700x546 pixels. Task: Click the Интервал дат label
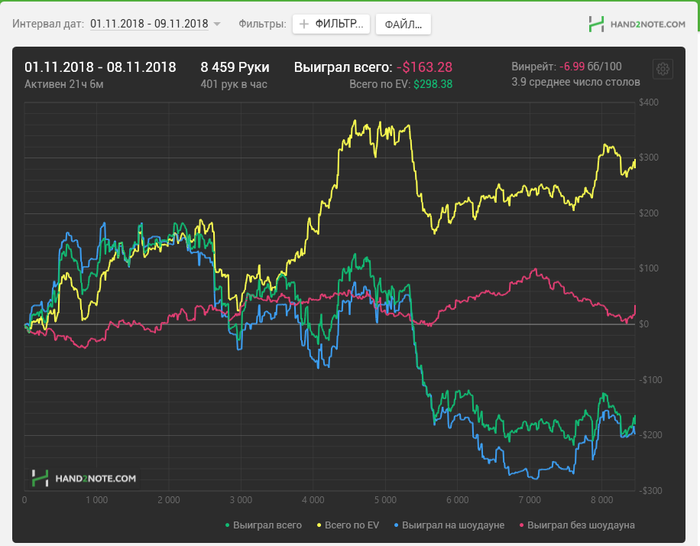pos(48,24)
